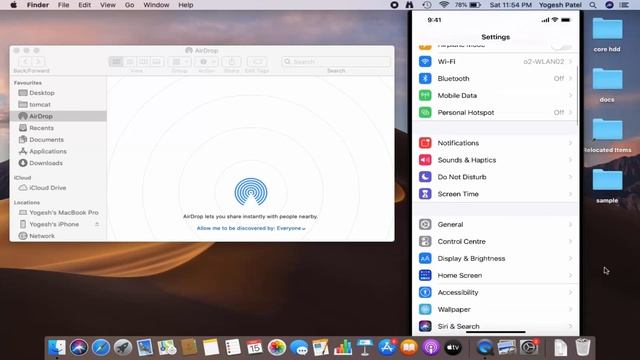This screenshot has height=360, width=640.
Task: Click the Finder Forward arrow
Action: pyautogui.click(x=38, y=62)
